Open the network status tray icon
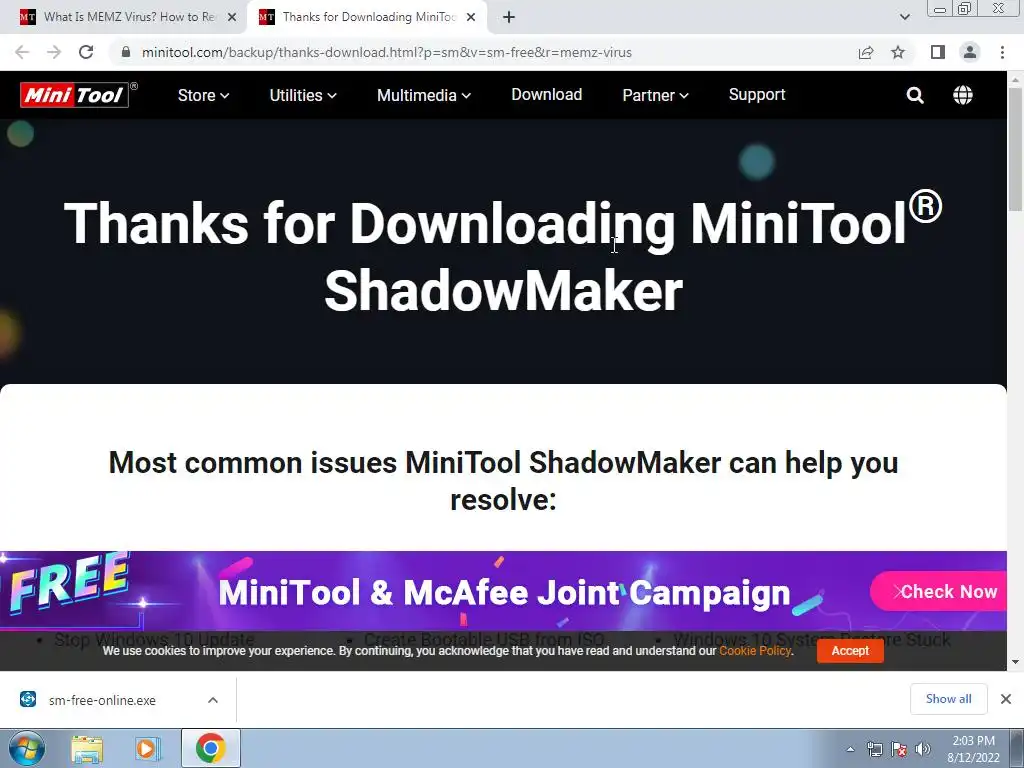Image resolution: width=1024 pixels, height=768 pixels. (874, 749)
